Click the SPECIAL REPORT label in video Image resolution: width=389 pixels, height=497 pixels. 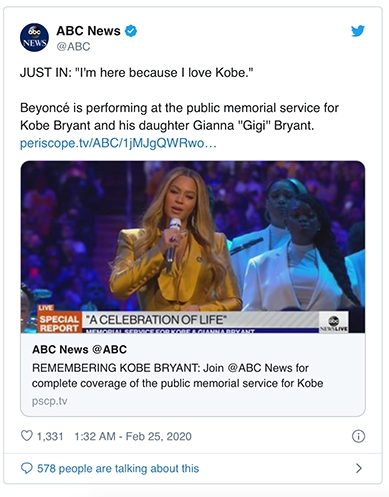click(59, 323)
